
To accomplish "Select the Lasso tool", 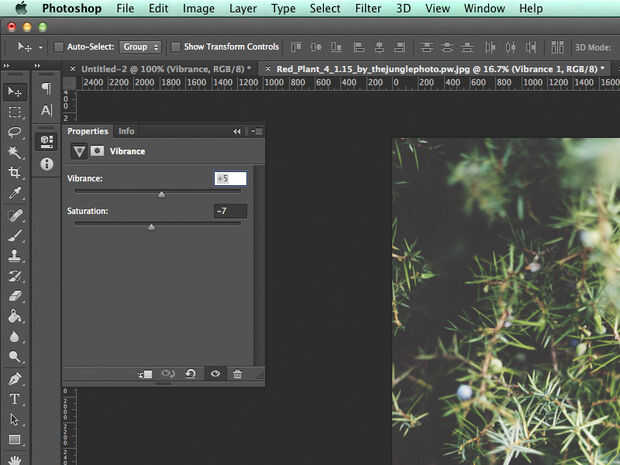I will click(15, 132).
